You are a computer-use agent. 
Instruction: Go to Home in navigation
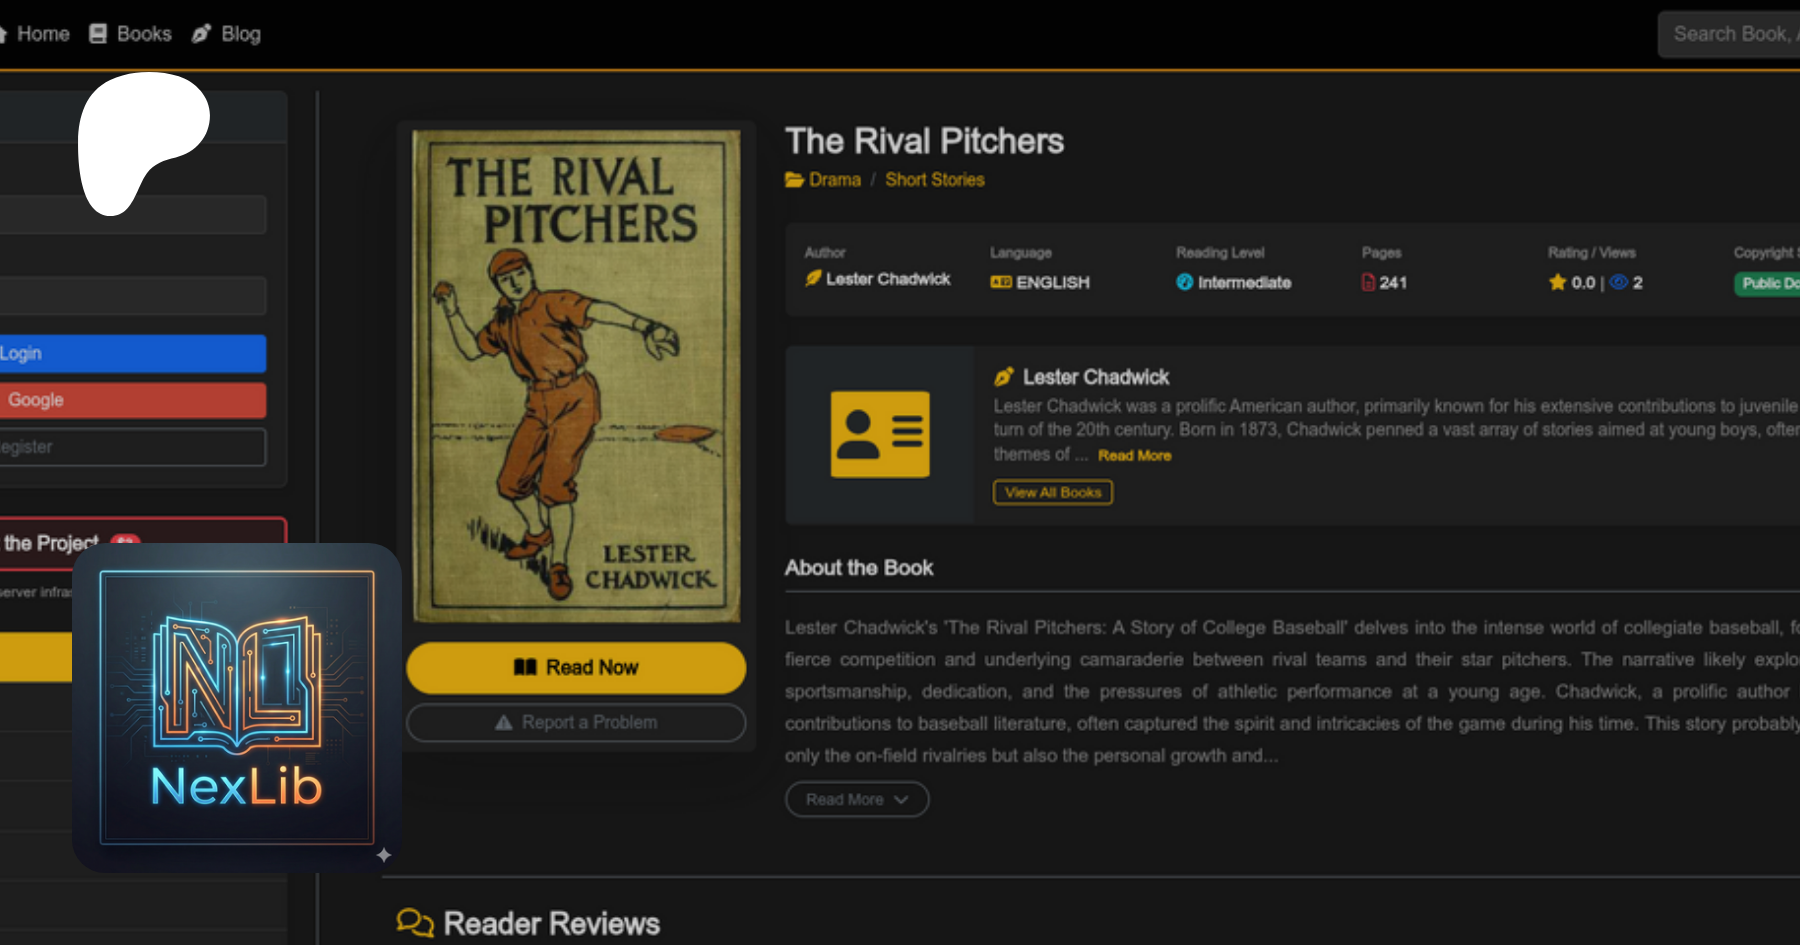click(x=35, y=34)
